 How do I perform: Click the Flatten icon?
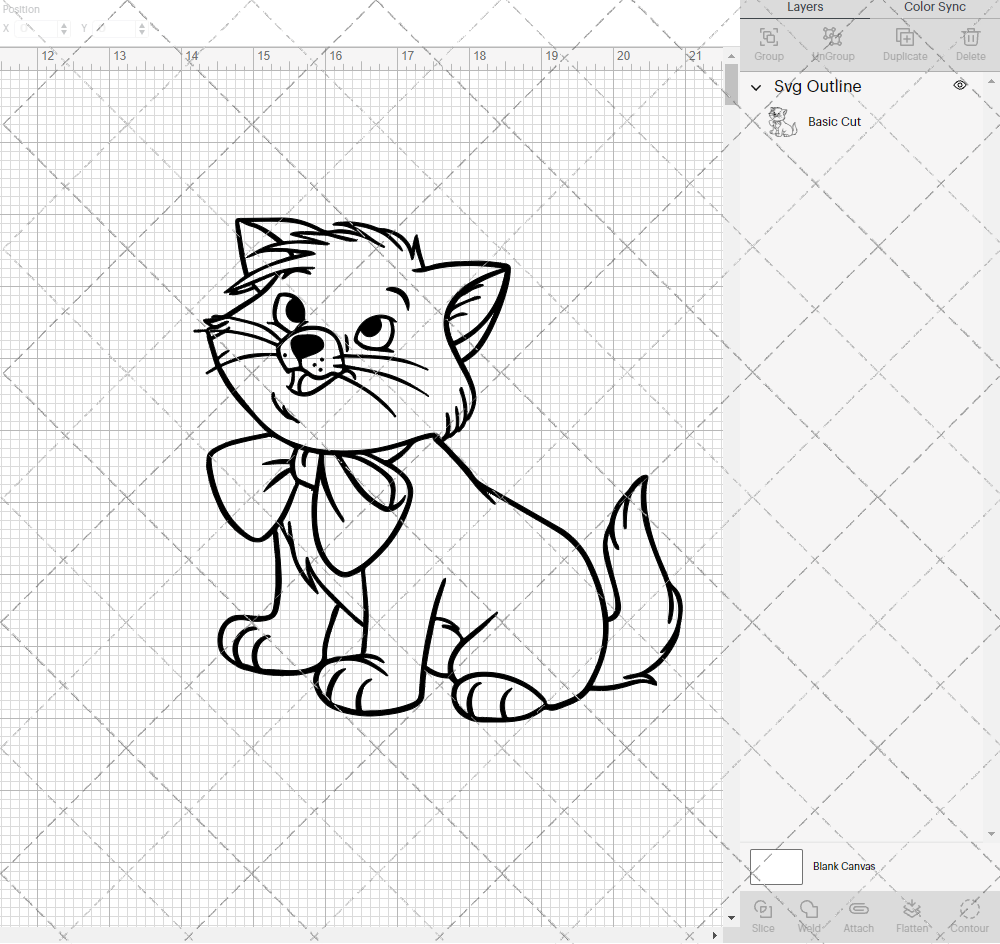pos(912,909)
